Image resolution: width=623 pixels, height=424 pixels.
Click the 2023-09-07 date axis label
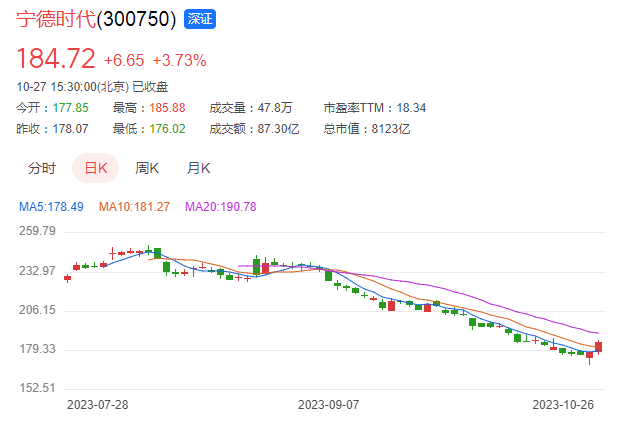(x=329, y=405)
